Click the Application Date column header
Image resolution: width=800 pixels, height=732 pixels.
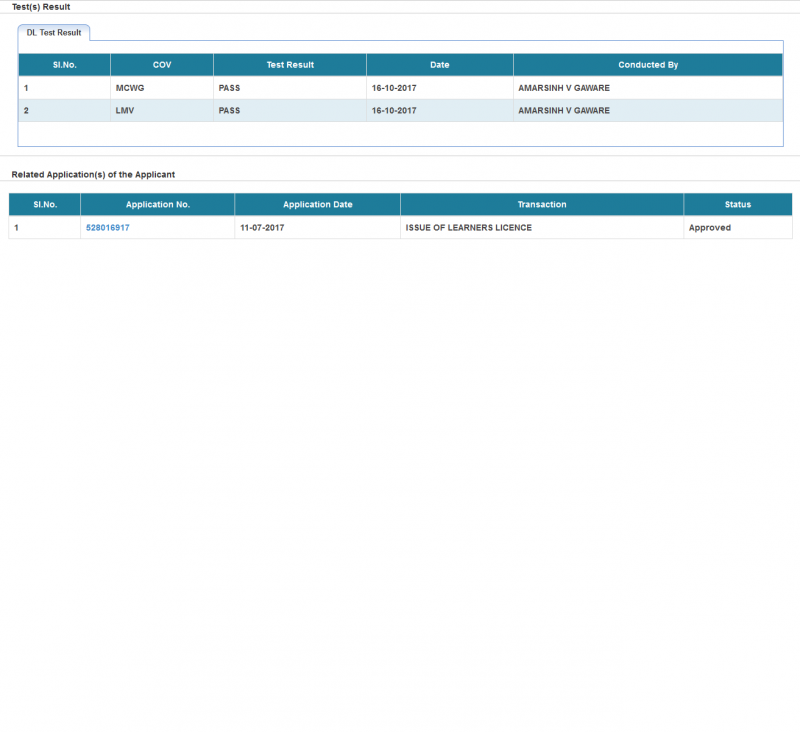(x=317, y=205)
